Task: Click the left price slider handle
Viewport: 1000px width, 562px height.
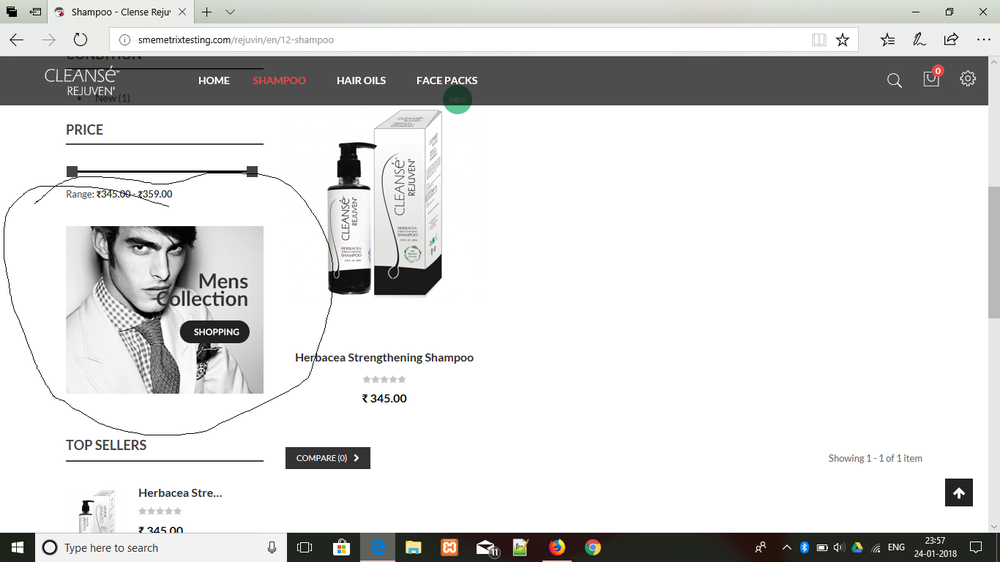Action: pyautogui.click(x=72, y=172)
